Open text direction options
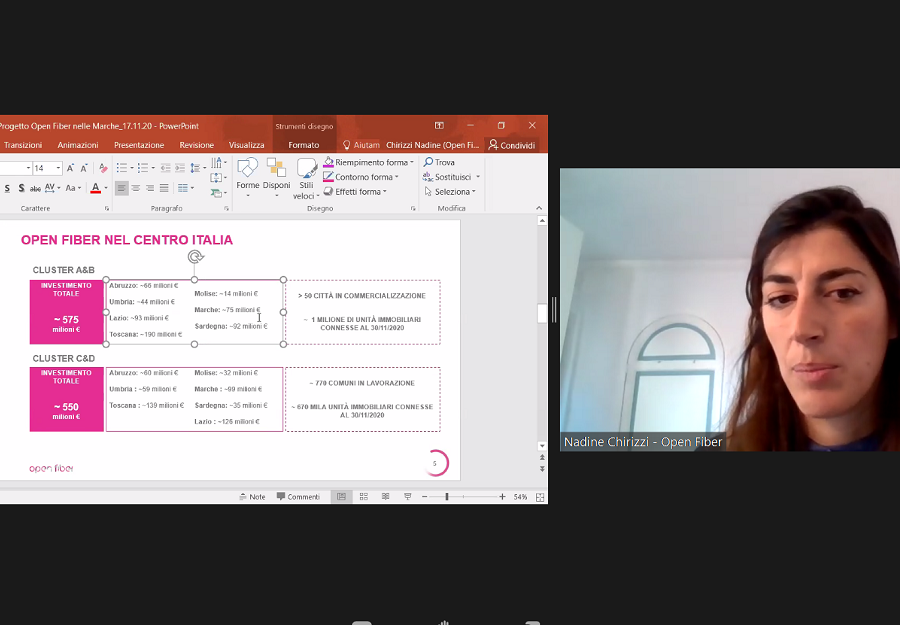Viewport: 900px width, 625px height. tap(219, 164)
